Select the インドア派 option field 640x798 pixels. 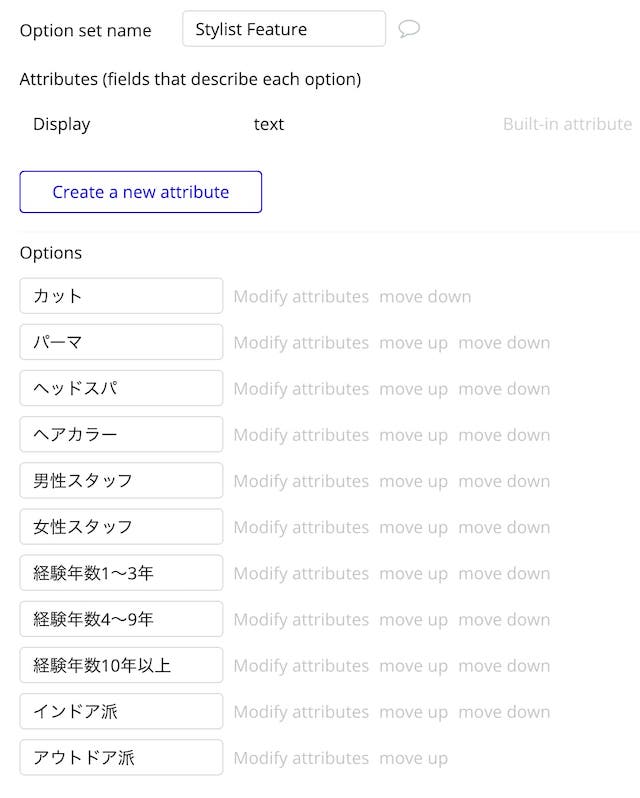[x=121, y=711]
